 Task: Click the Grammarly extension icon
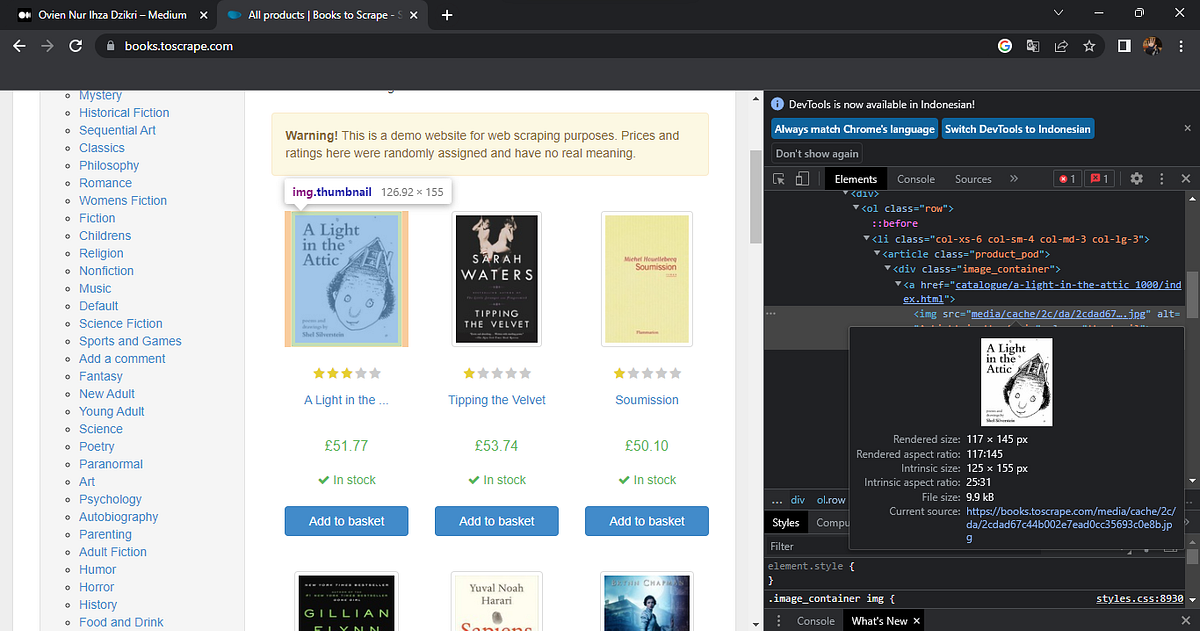pos(1005,45)
